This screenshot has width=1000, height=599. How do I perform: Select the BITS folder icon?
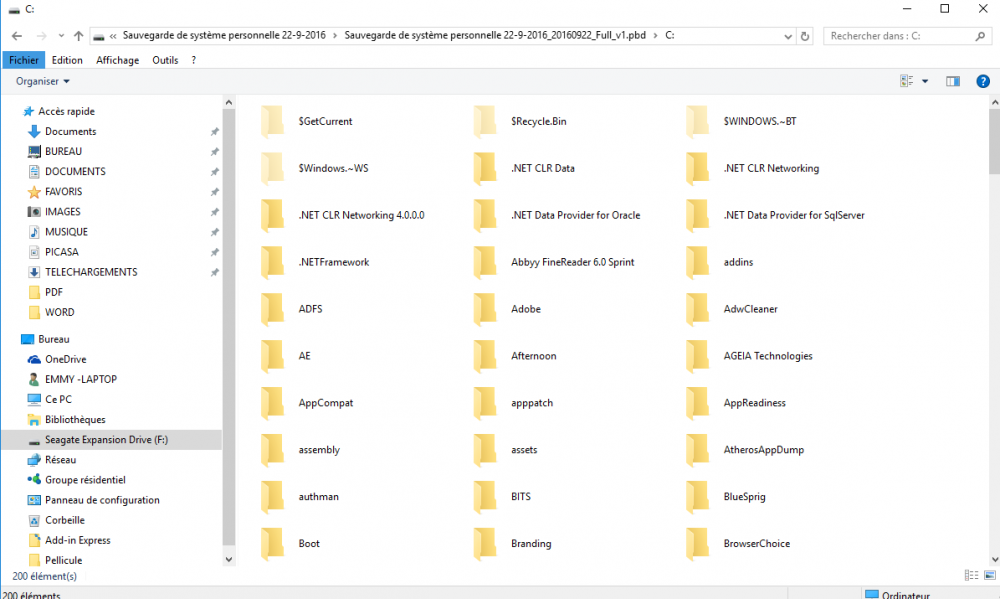click(x=485, y=496)
